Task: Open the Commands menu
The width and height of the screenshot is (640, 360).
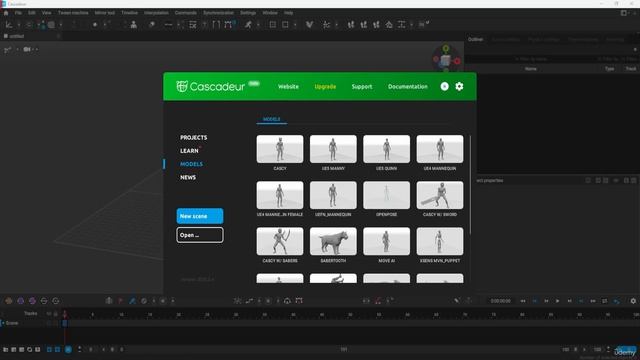Action: click(186, 13)
